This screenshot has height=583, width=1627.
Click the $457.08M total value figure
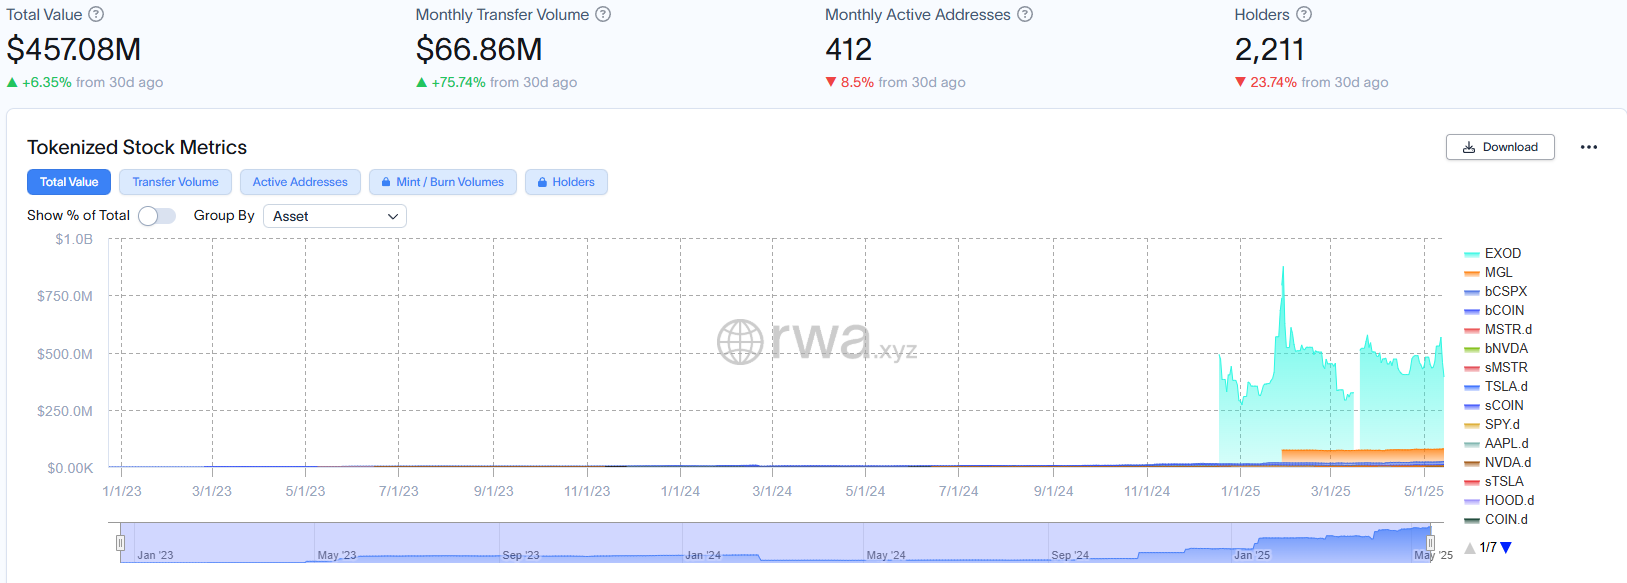pyautogui.click(x=74, y=49)
